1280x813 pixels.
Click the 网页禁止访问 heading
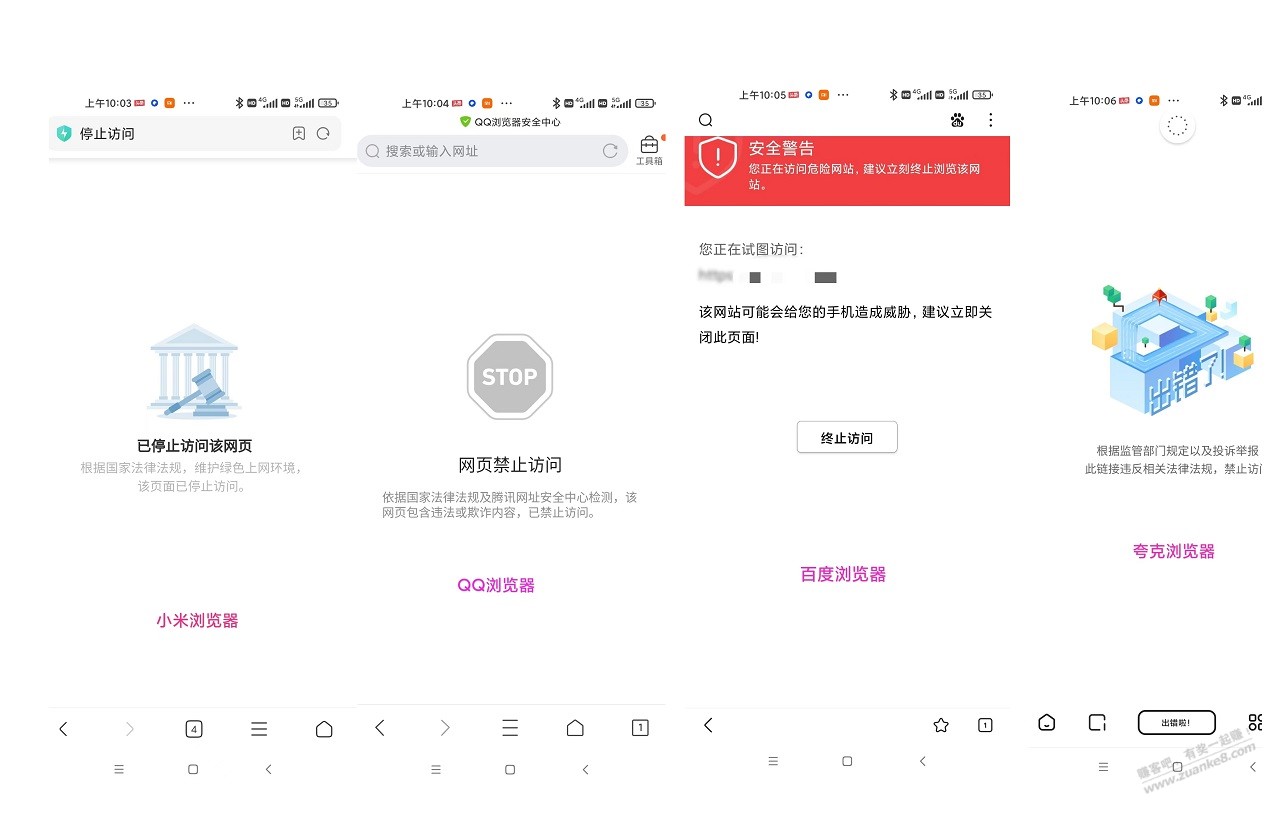510,465
